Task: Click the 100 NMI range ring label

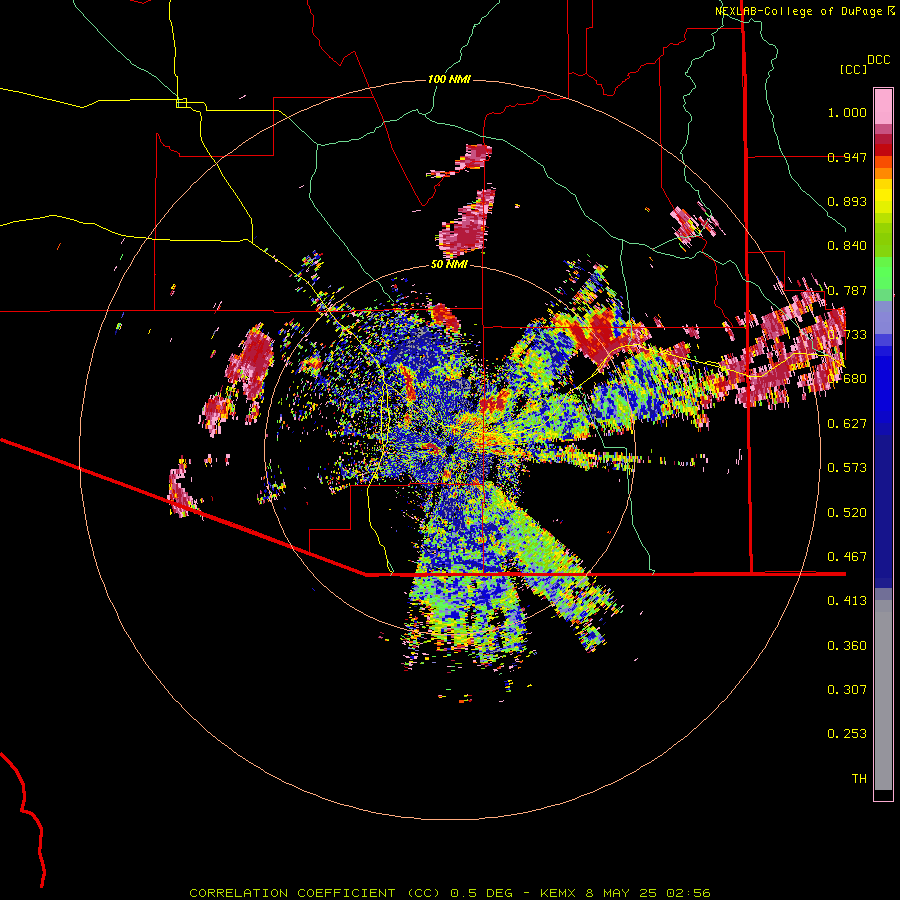Action: 449,79
